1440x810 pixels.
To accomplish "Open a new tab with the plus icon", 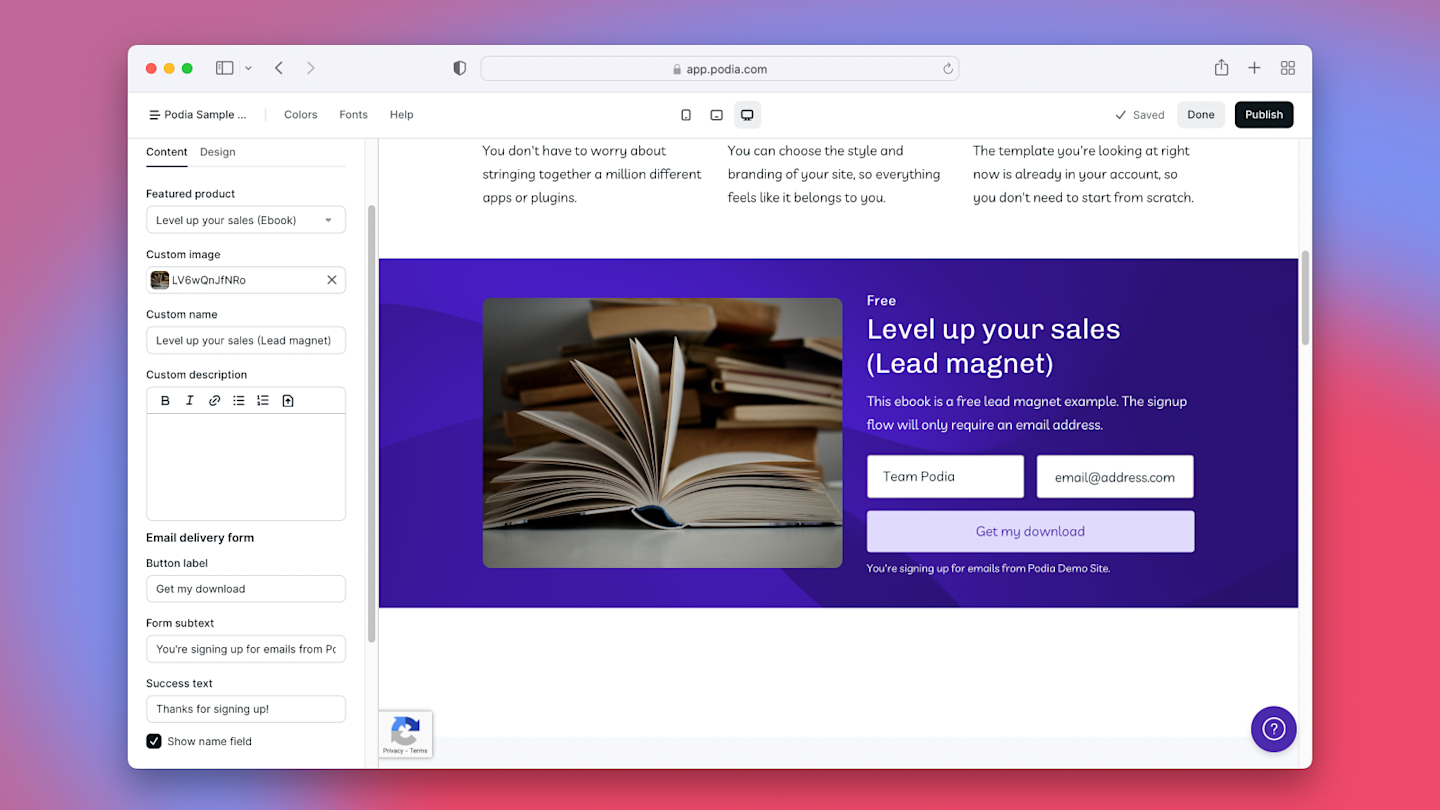I will coord(1254,68).
